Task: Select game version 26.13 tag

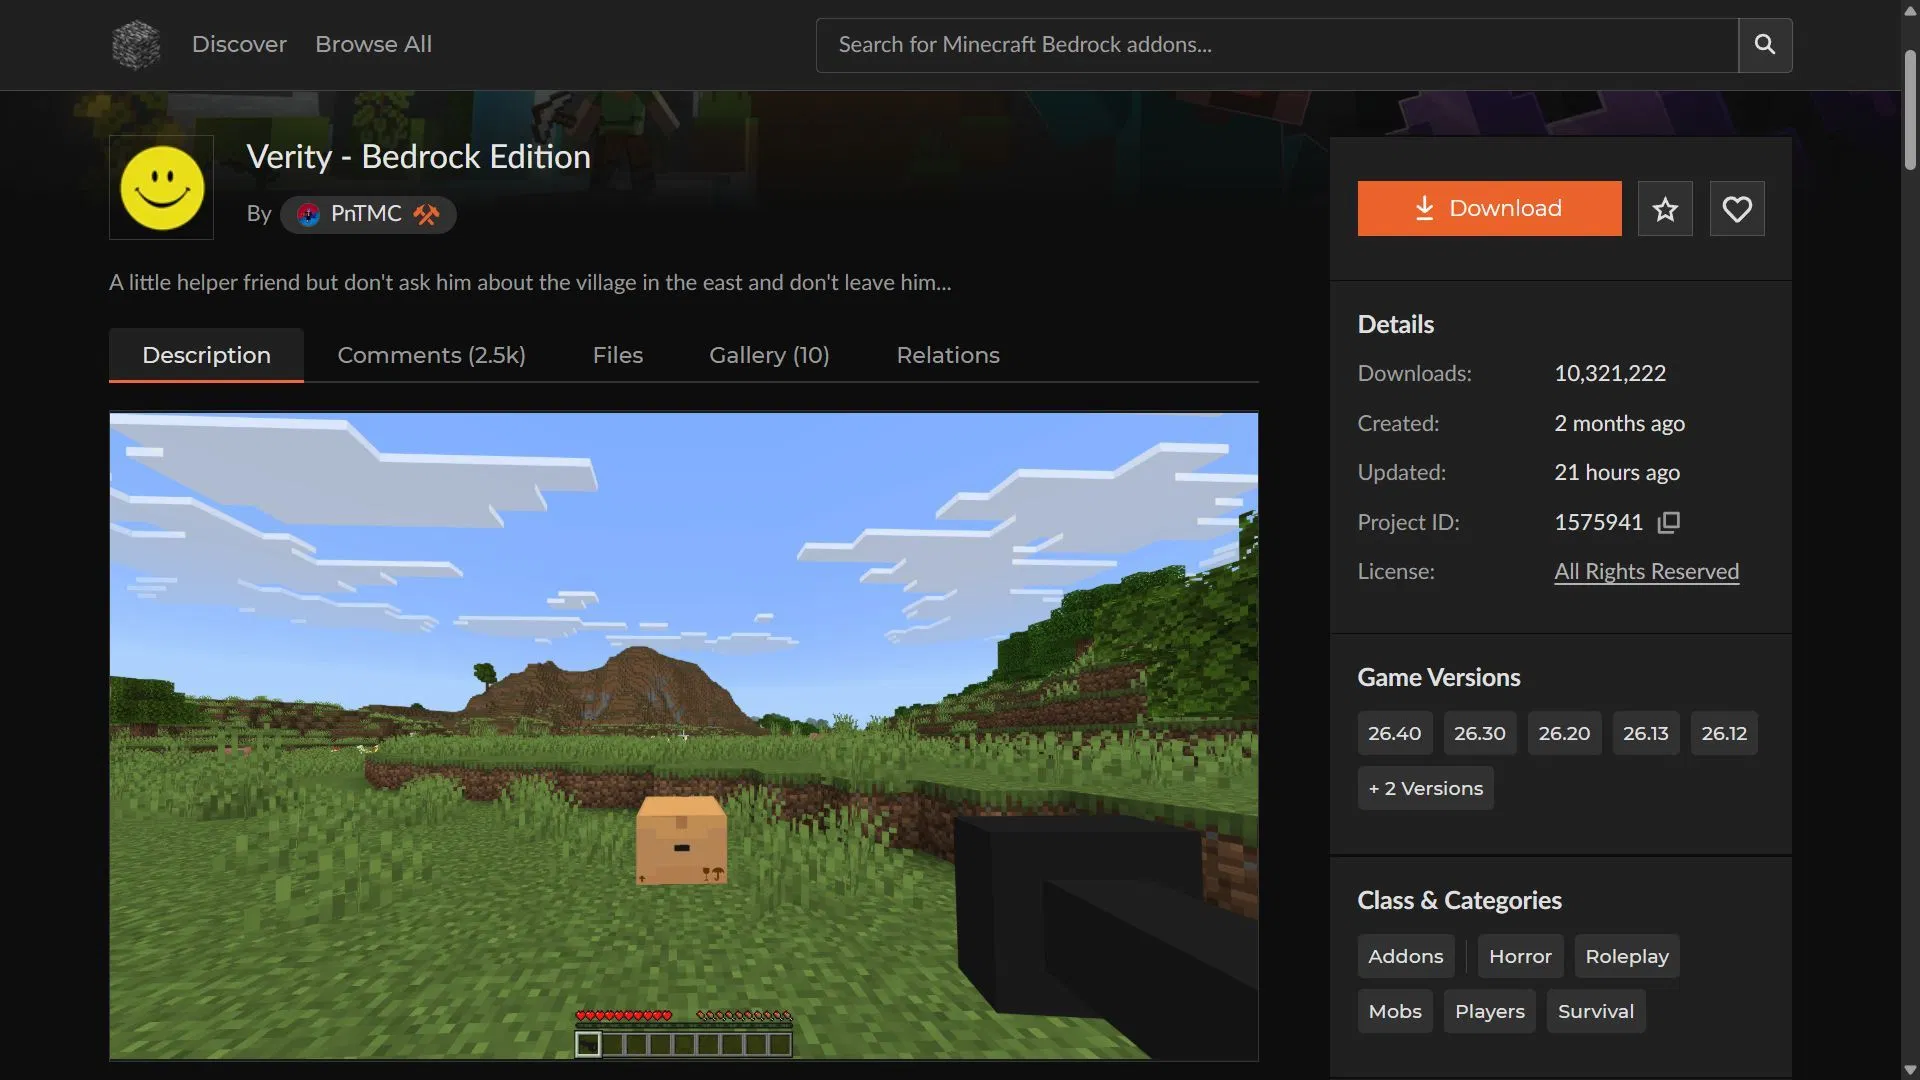Action: [1646, 733]
